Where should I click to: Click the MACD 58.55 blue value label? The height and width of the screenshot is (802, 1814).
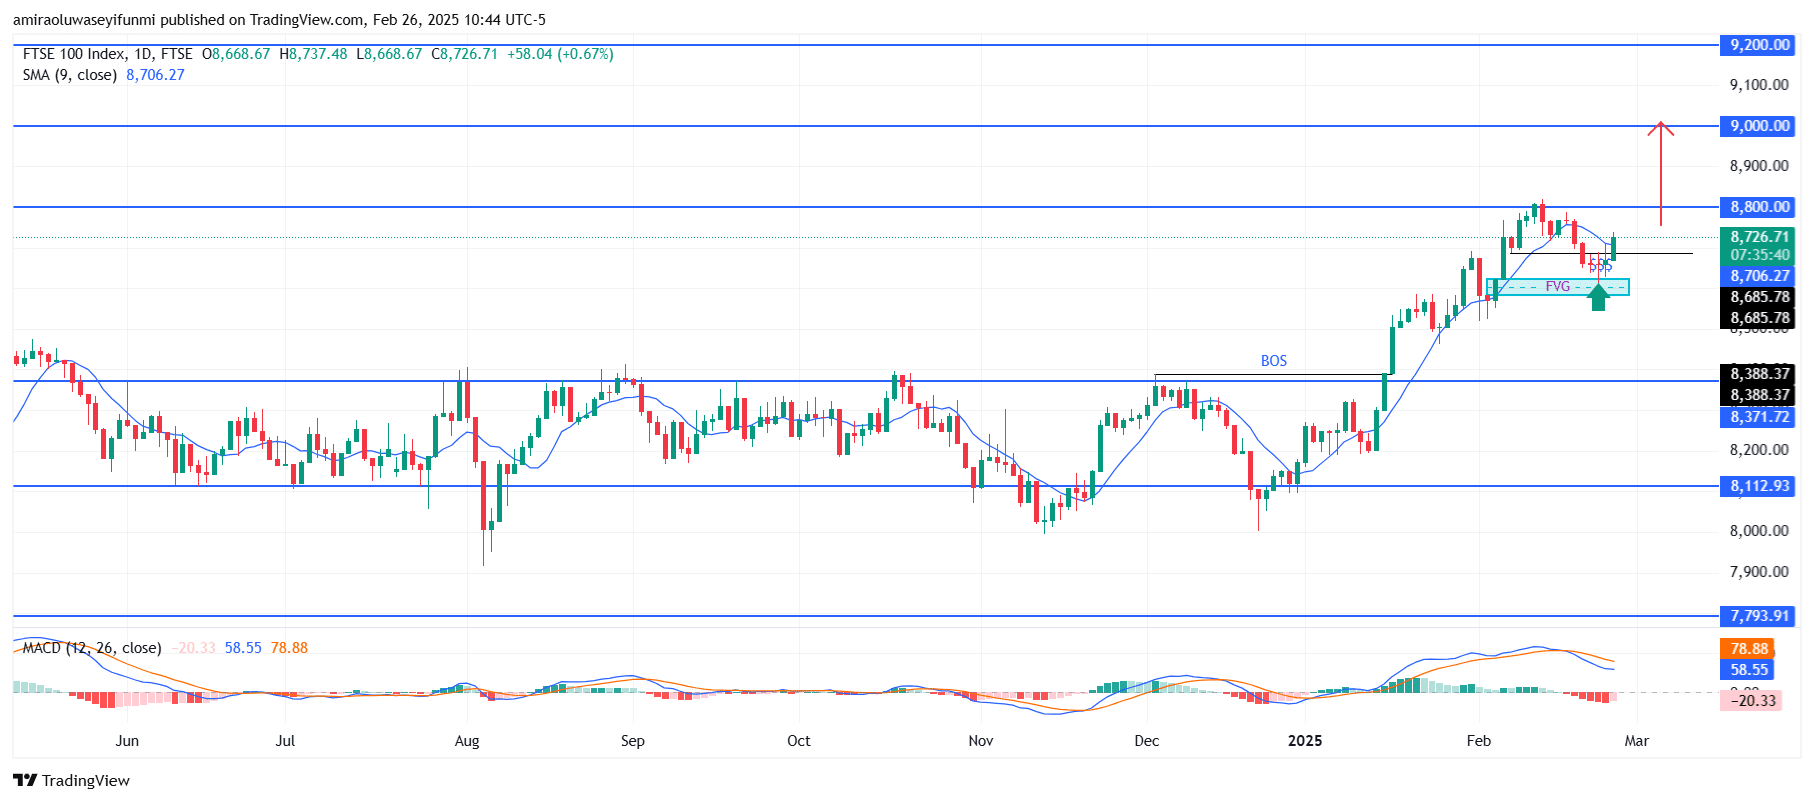point(1748,670)
